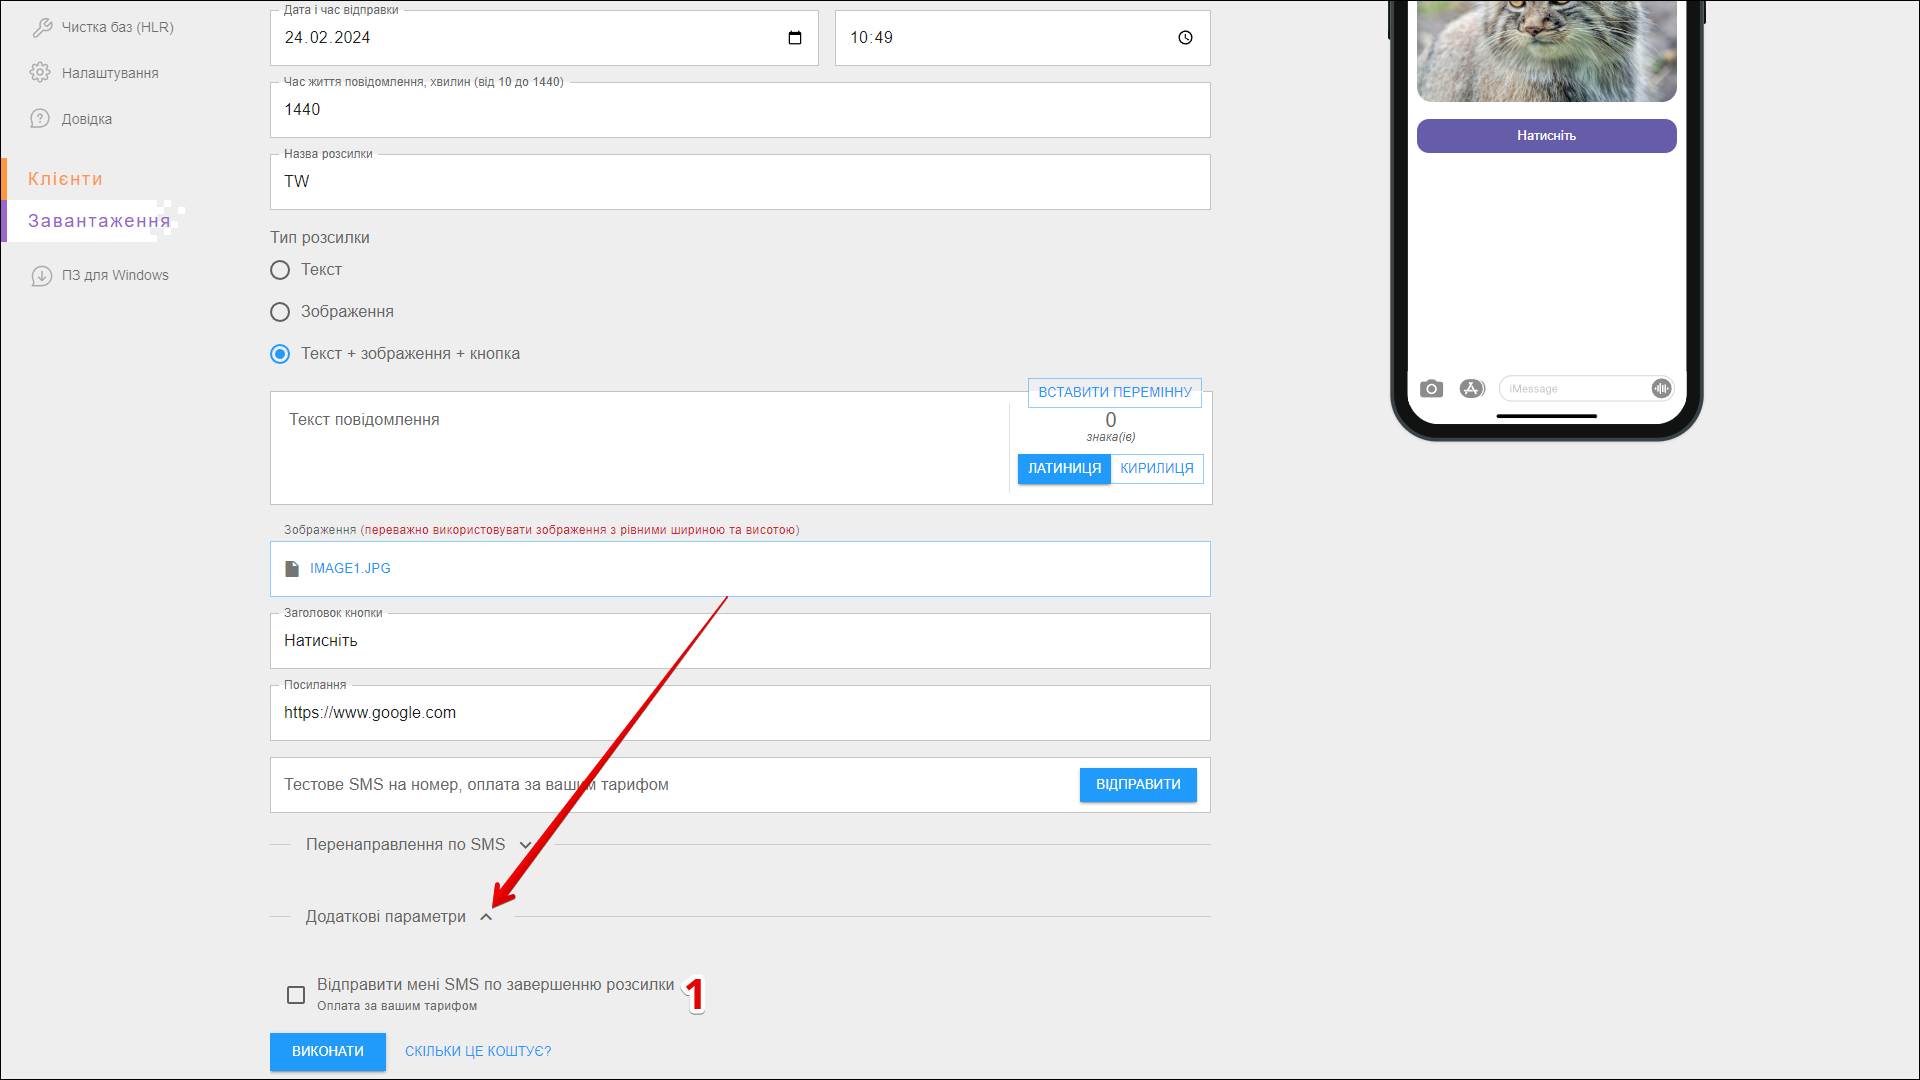This screenshot has width=1920, height=1080.
Task: Open the time picker clock icon
Action: point(1185,38)
